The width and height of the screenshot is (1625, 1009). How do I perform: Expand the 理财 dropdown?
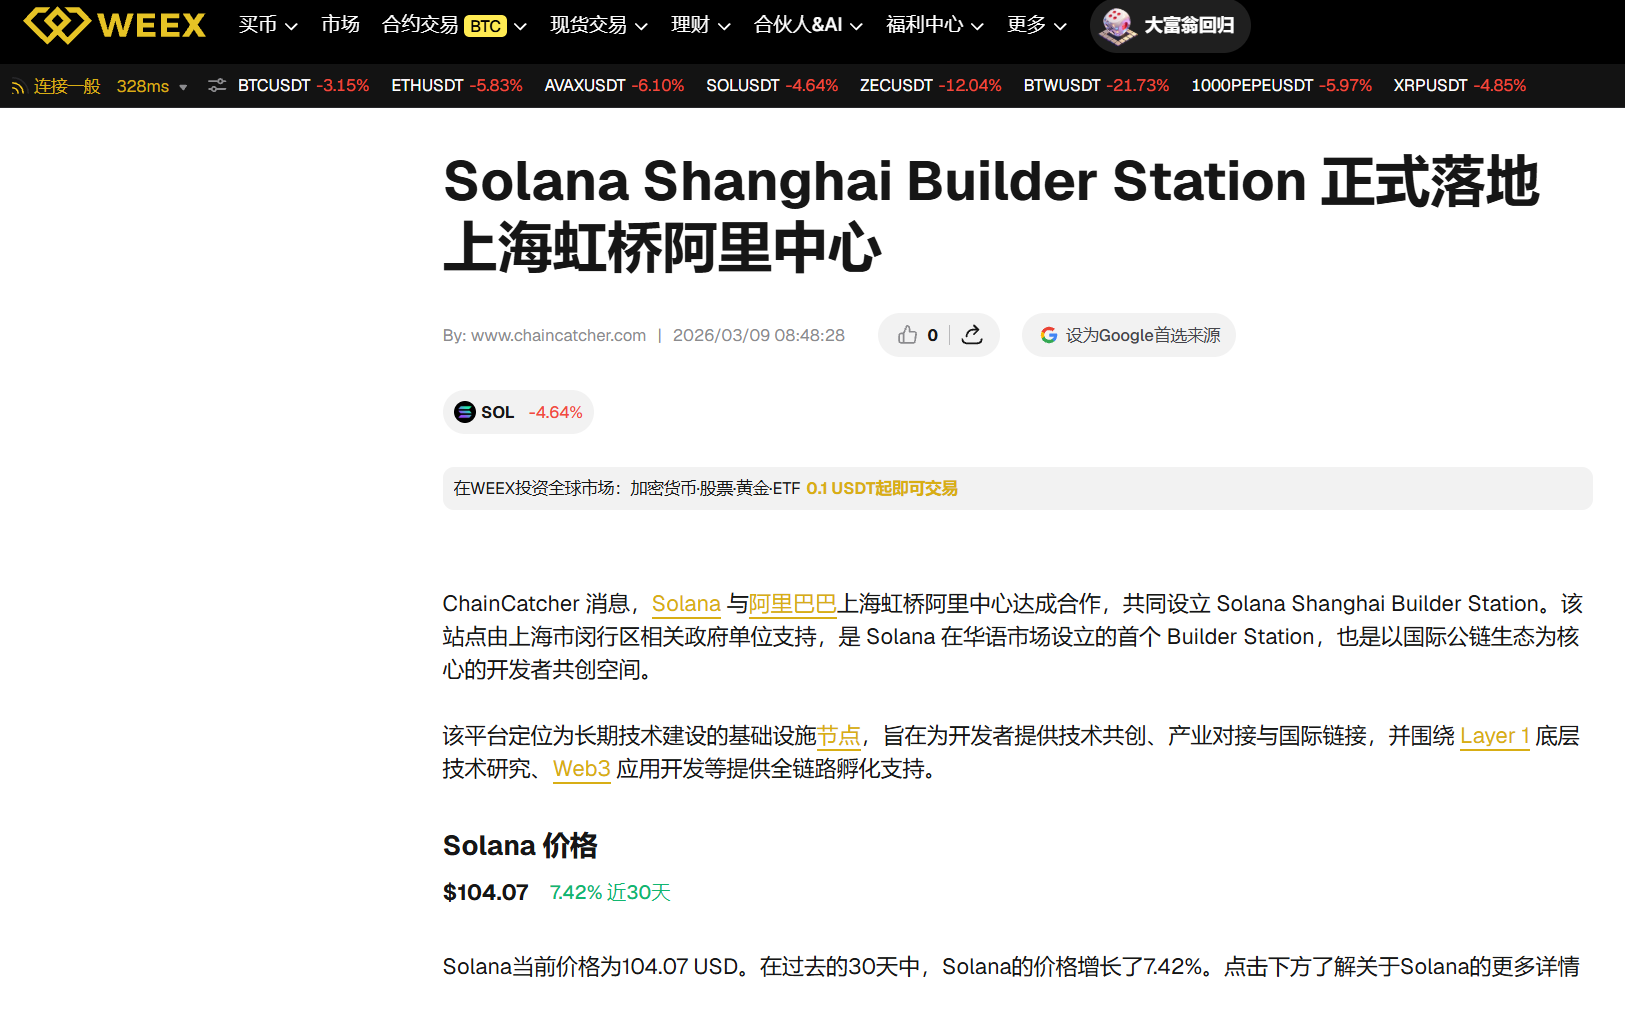[x=701, y=25]
